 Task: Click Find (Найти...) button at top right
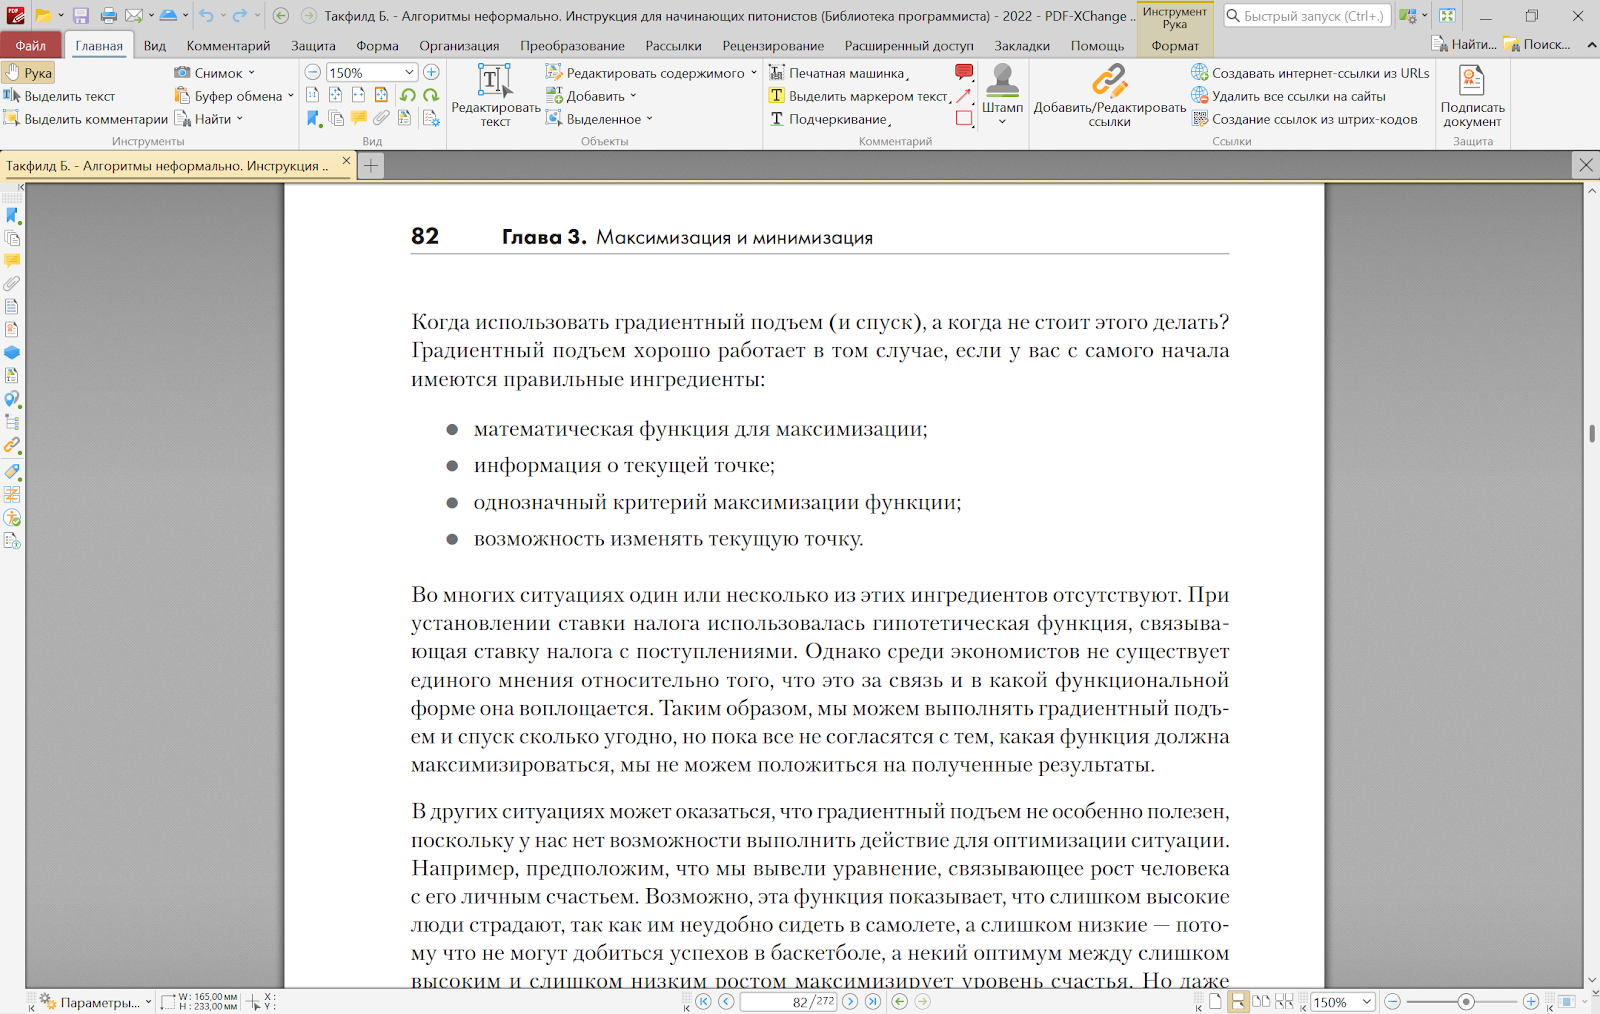pos(1464,44)
